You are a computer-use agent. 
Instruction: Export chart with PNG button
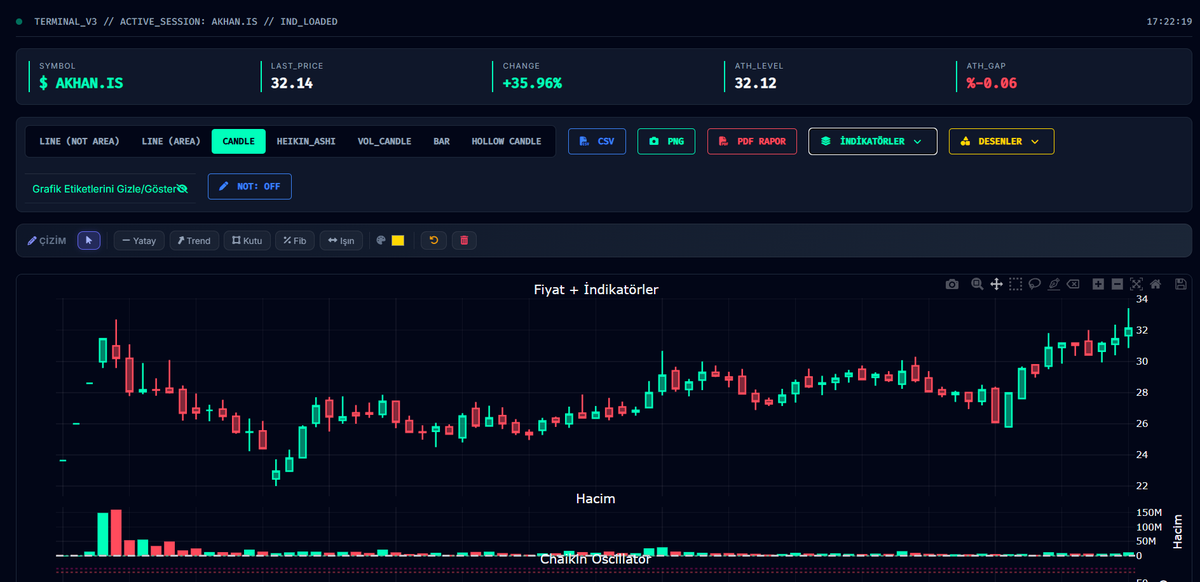point(666,141)
